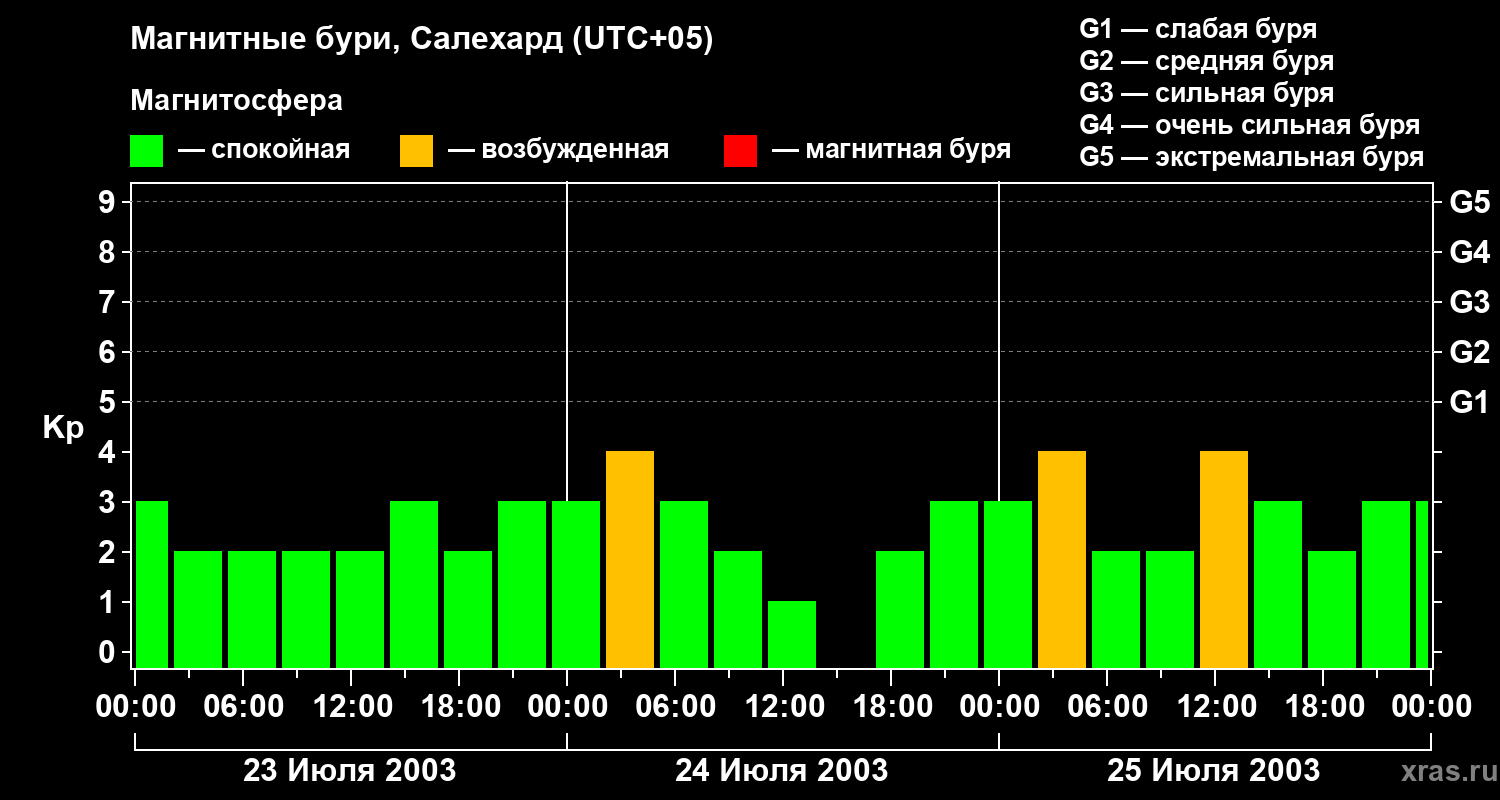Screen dimensions: 1500x800
Task: Click the first green bar on 23 Июля
Action: tap(152, 585)
